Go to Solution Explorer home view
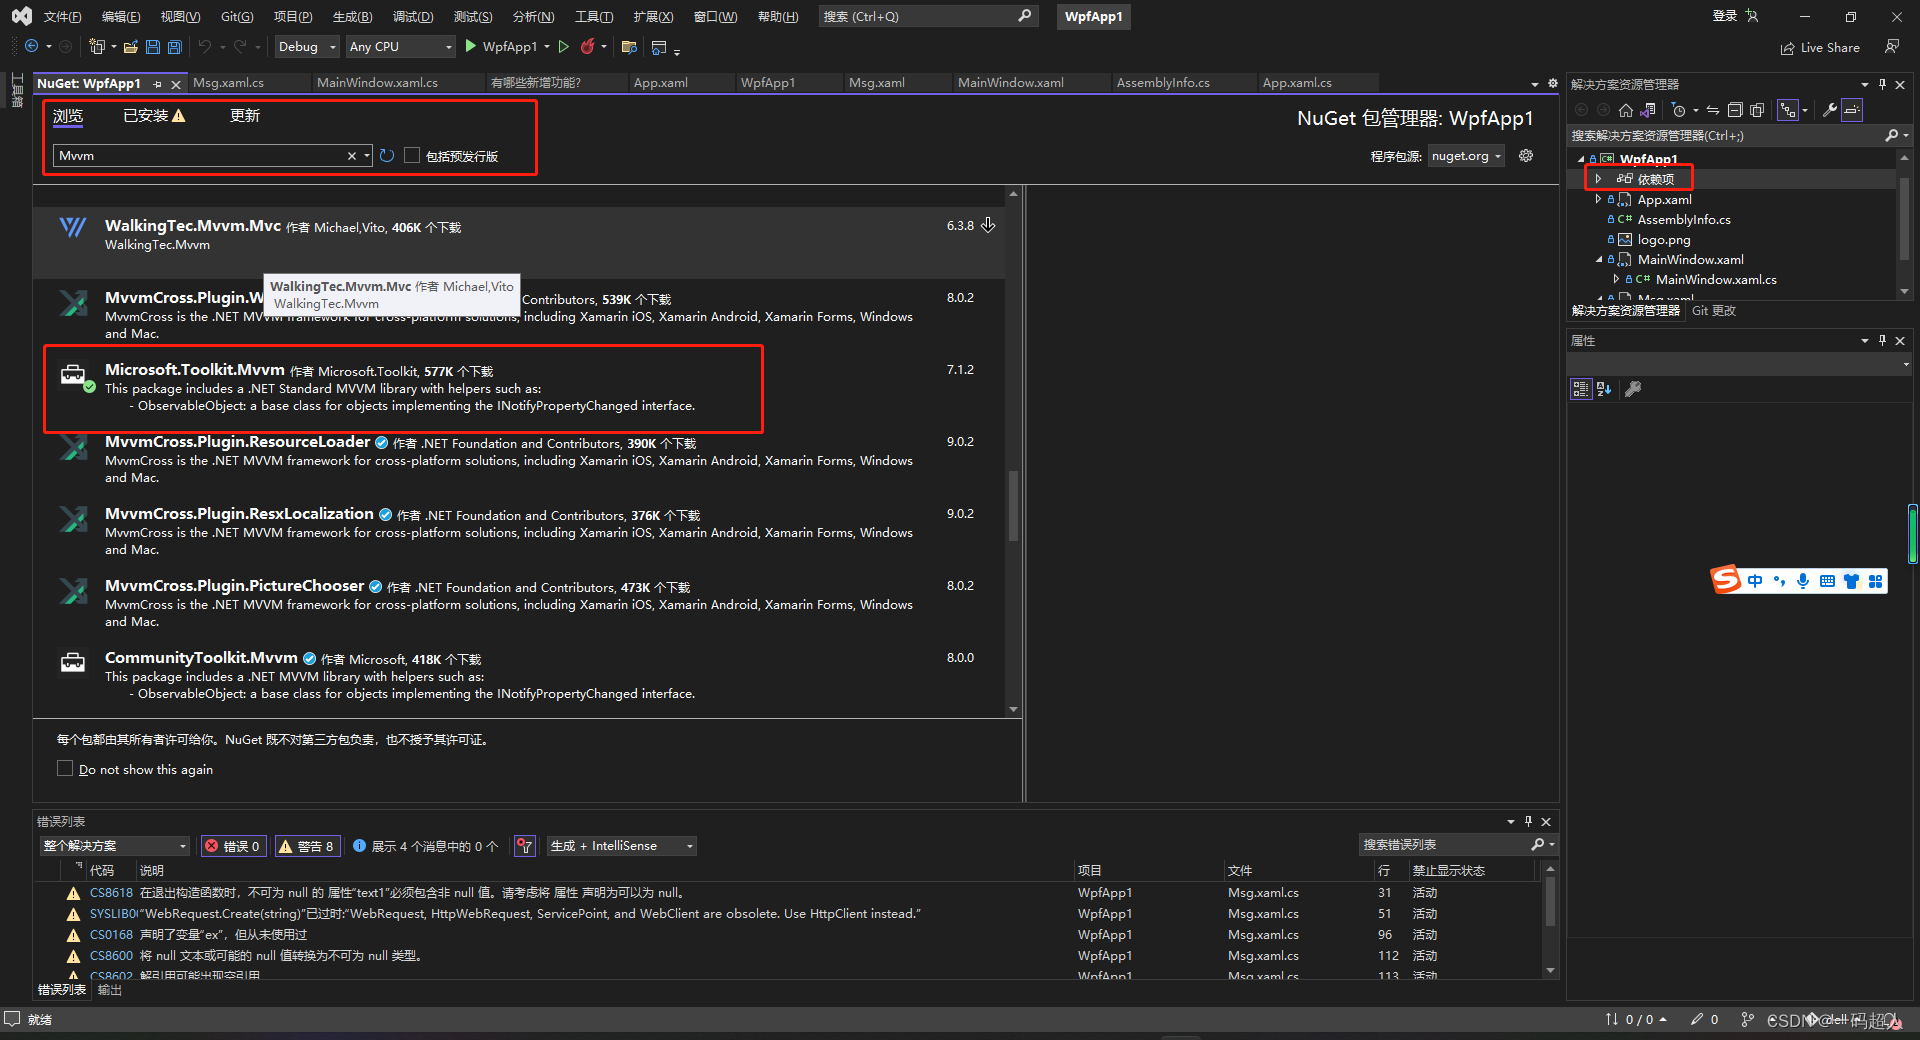Viewport: 1920px width, 1040px height. pyautogui.click(x=1626, y=110)
